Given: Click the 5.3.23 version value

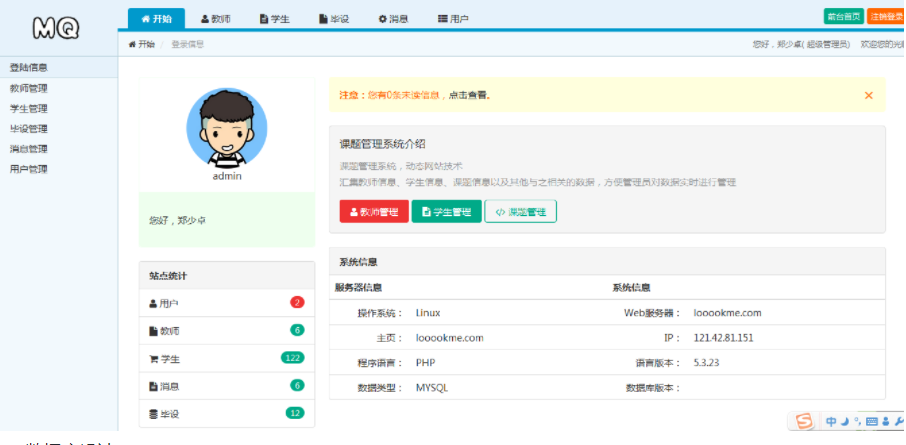Looking at the screenshot, I should (706, 363).
